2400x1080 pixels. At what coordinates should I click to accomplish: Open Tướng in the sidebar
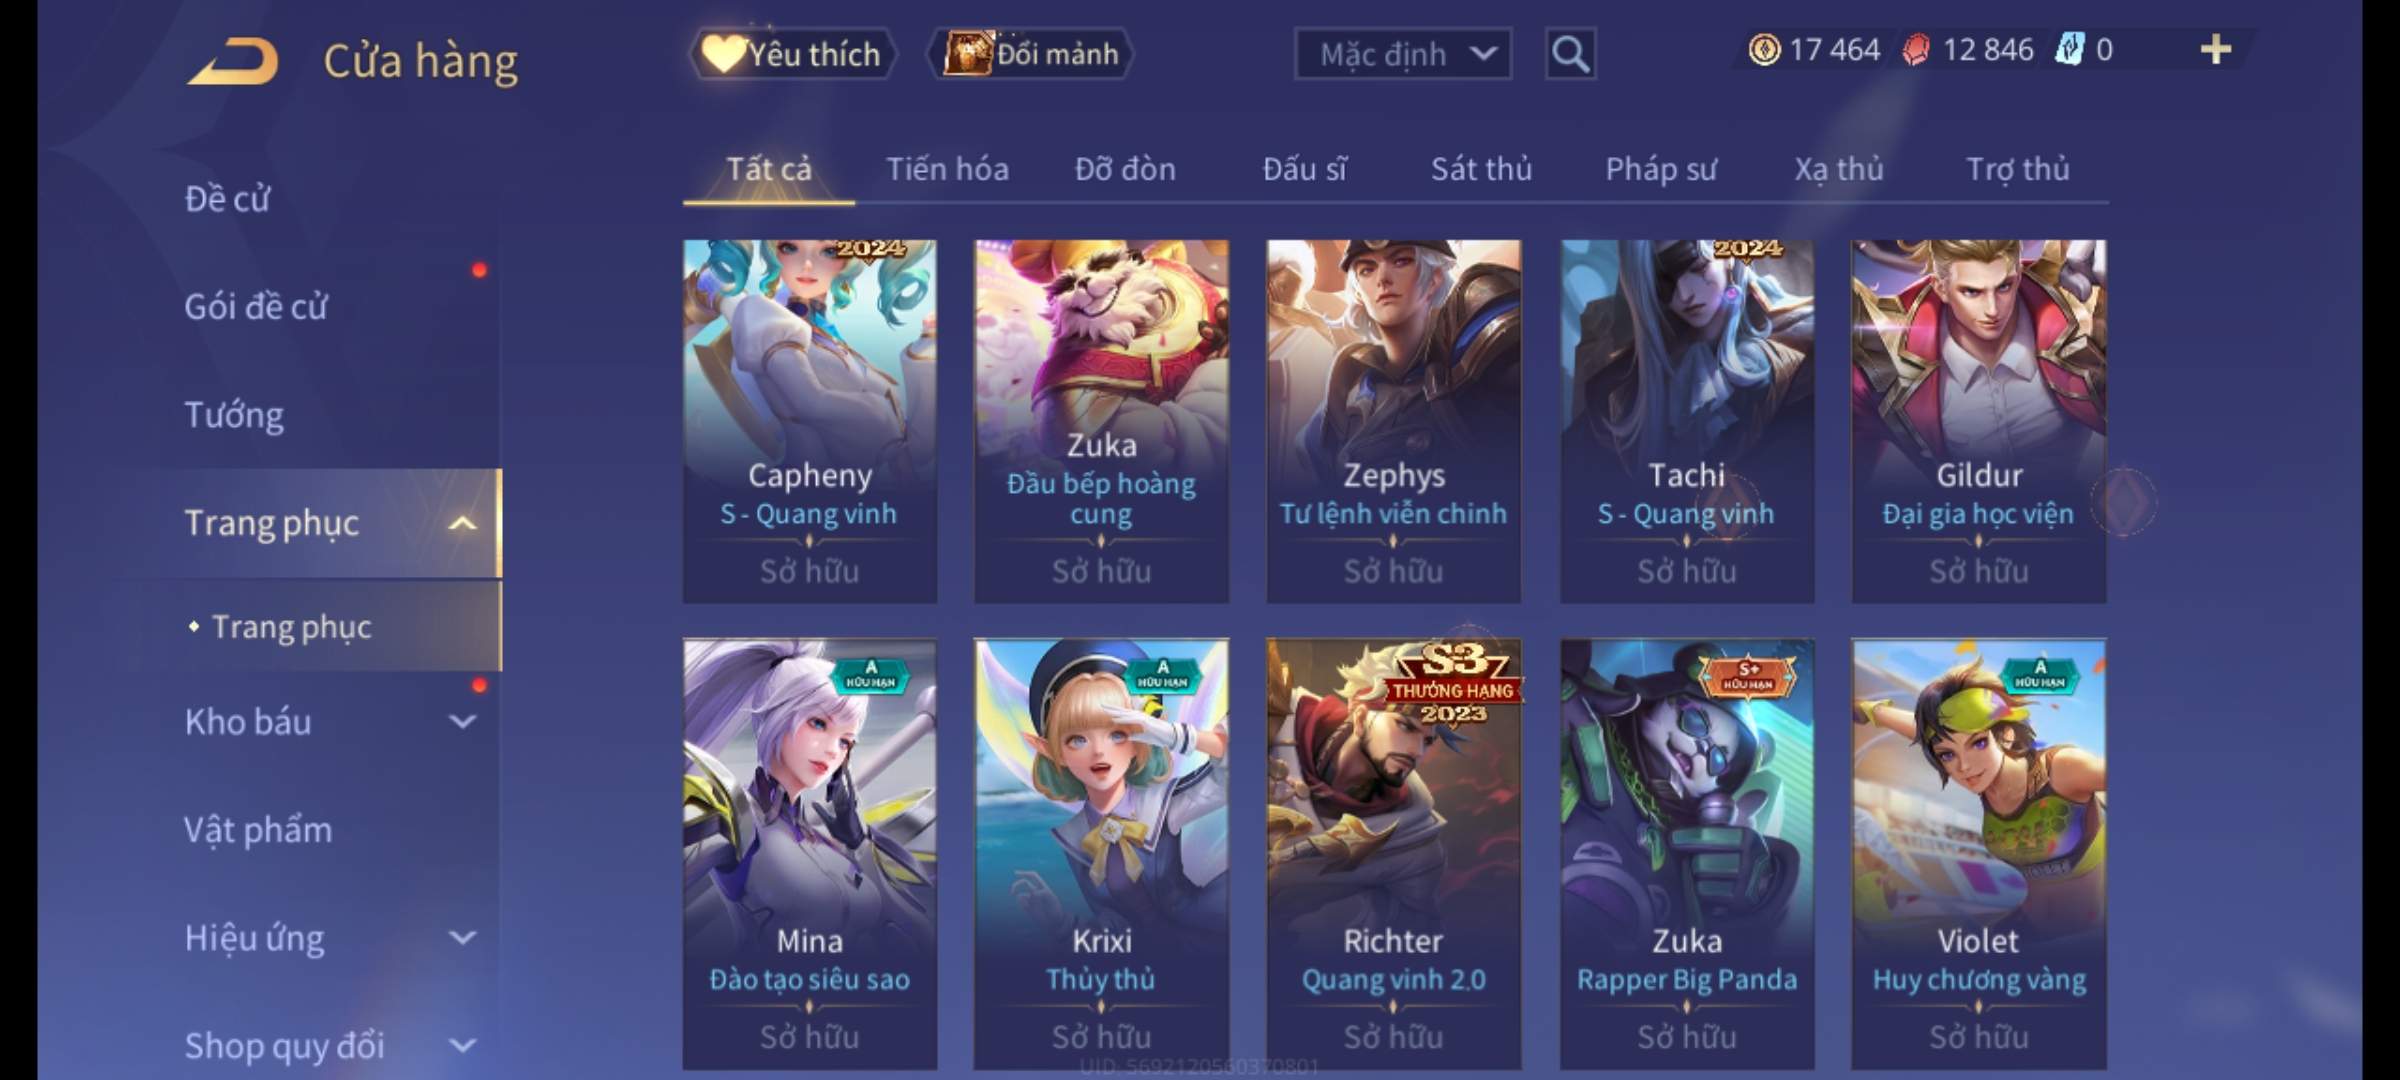tap(234, 415)
